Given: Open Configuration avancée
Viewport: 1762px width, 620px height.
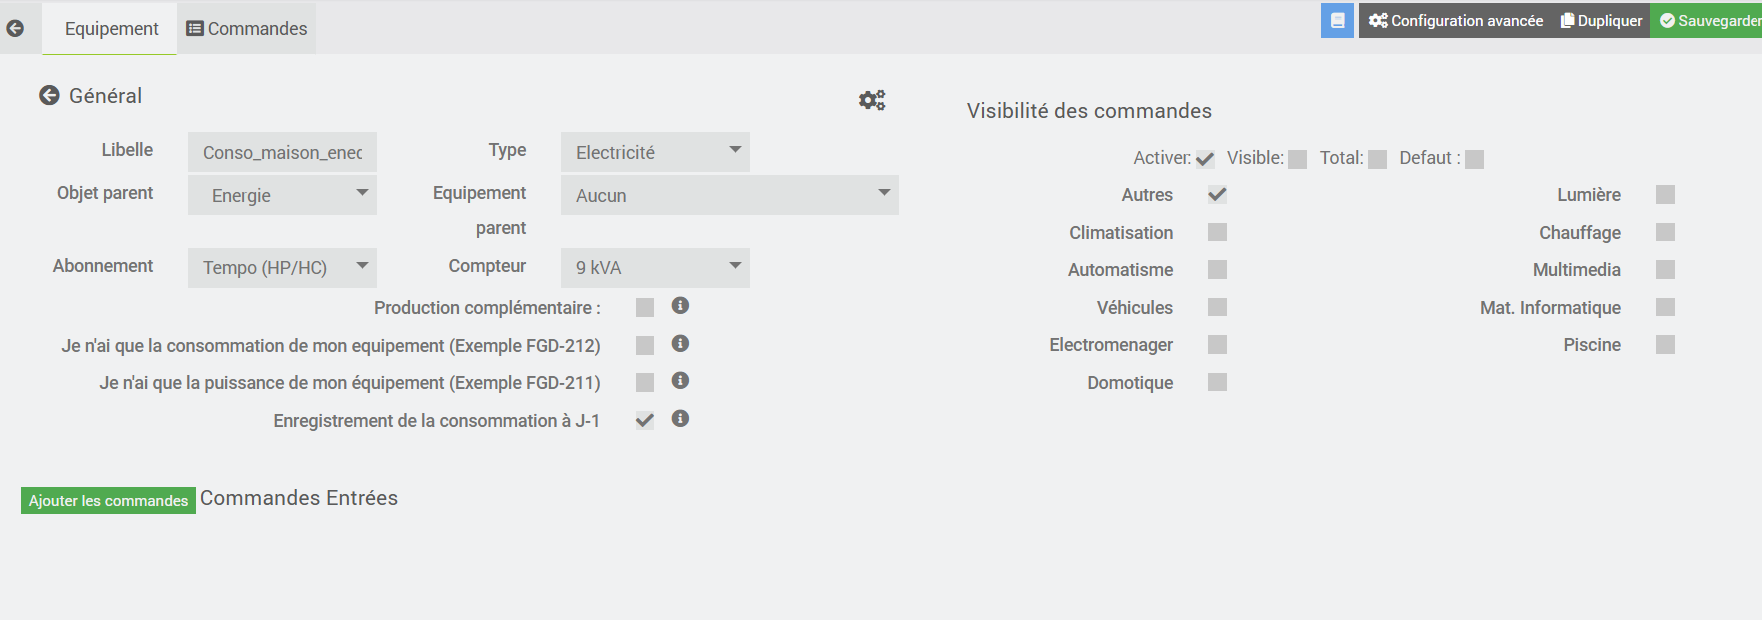Looking at the screenshot, I should 1456,20.
